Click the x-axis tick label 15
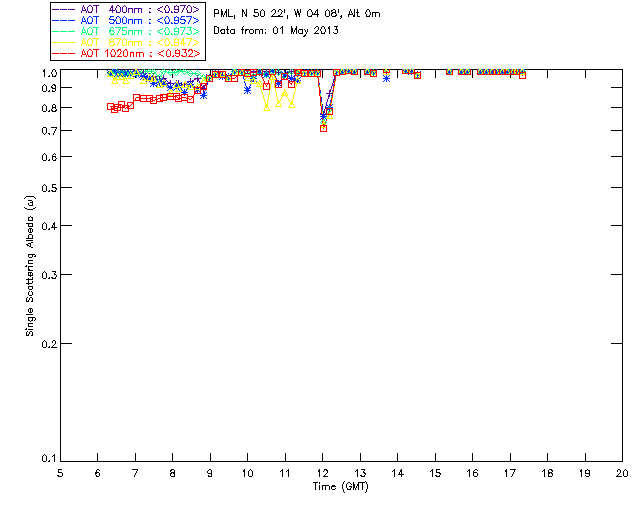Screen dimensions: 640x512 (x=435, y=473)
